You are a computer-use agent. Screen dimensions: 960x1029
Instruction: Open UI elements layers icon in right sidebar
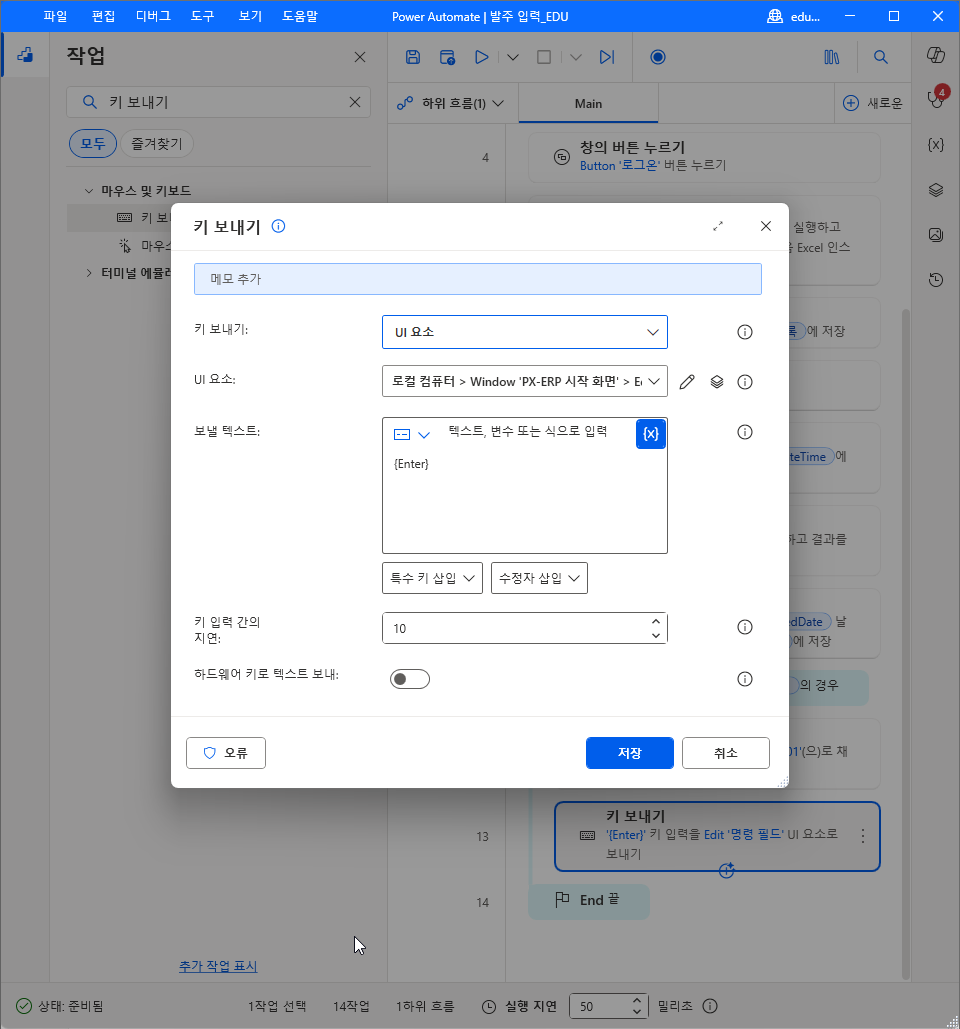pyautogui.click(x=936, y=190)
